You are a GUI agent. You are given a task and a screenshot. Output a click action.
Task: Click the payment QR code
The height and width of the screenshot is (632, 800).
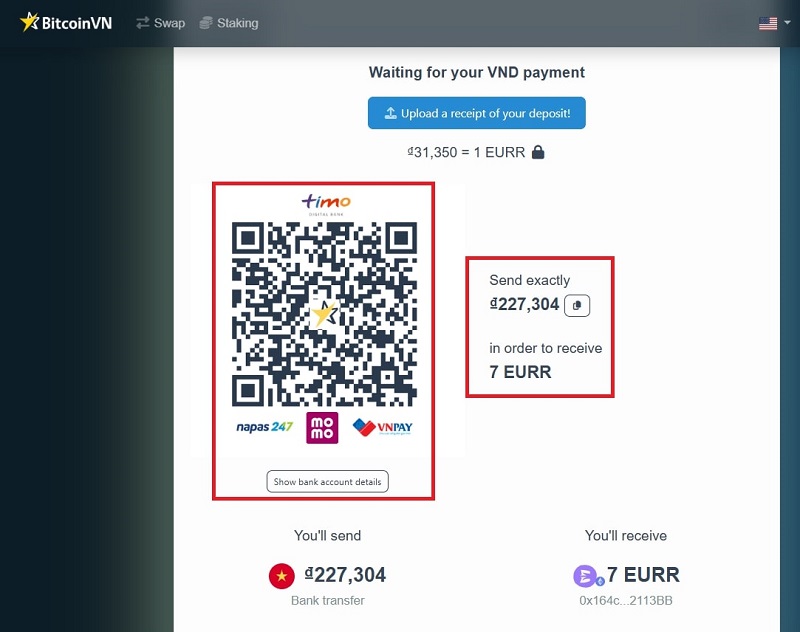(324, 313)
